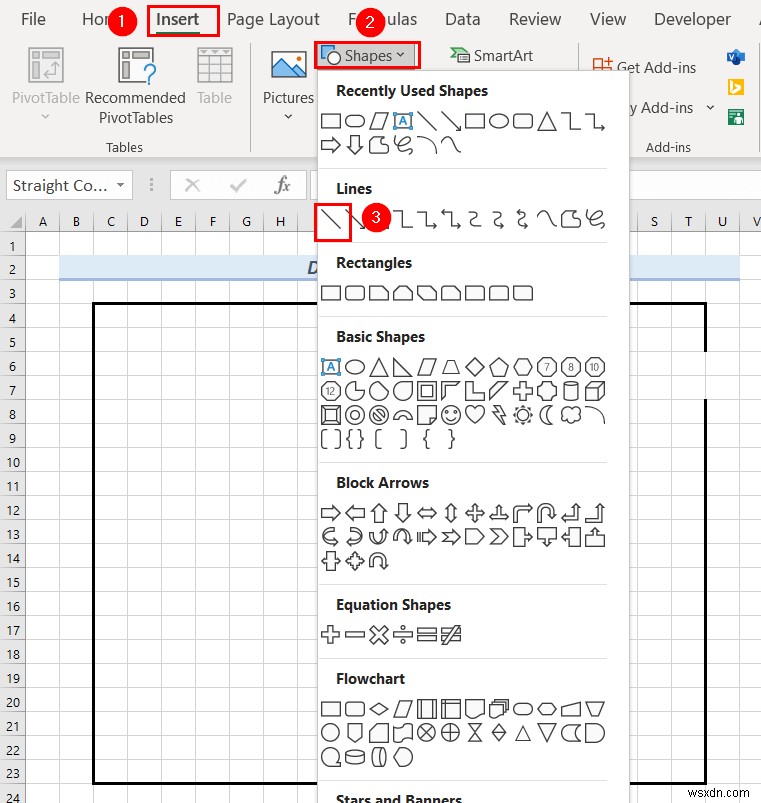This screenshot has height=803, width=761.
Task: Select the Text Box in Recently Used Shapes
Action: tap(403, 121)
